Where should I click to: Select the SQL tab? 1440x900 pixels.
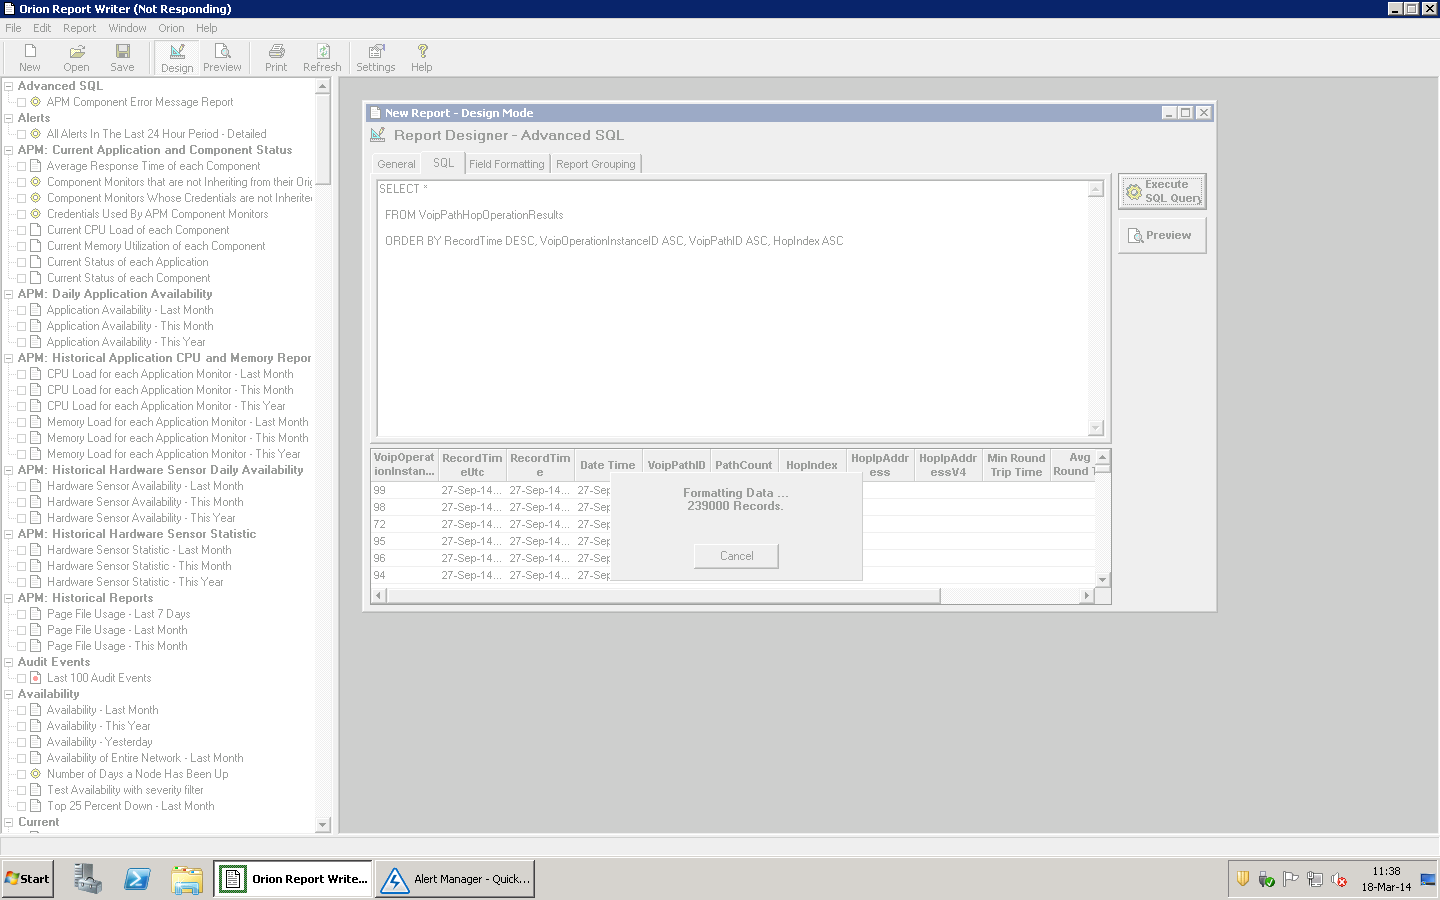coord(443,163)
